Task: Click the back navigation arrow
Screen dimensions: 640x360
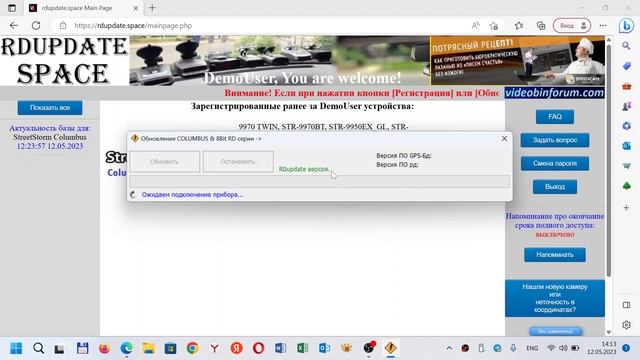Action: (14, 25)
